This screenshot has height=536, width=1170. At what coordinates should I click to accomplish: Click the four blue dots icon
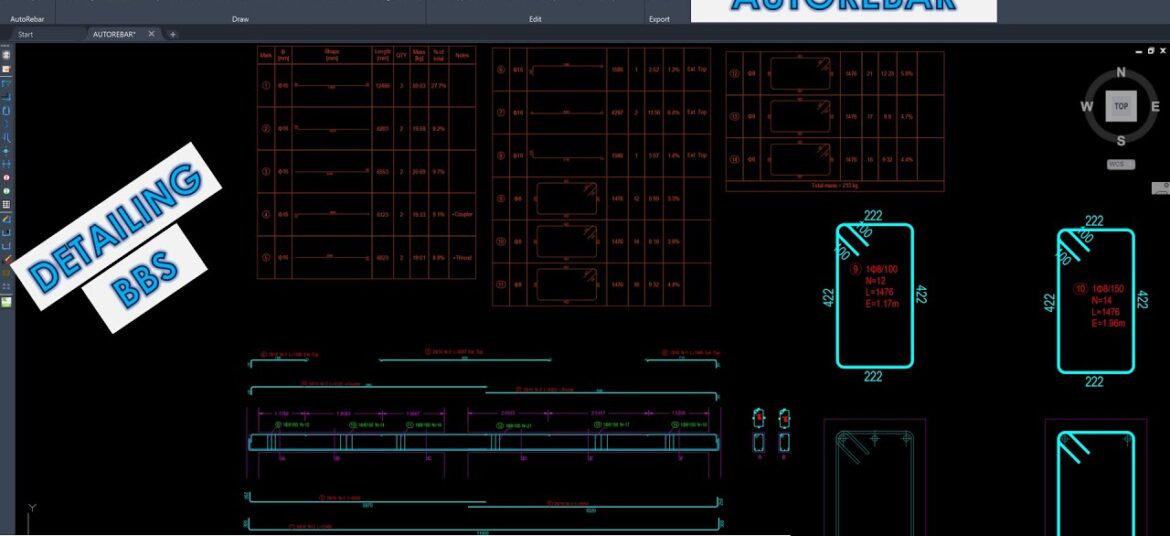(7, 286)
